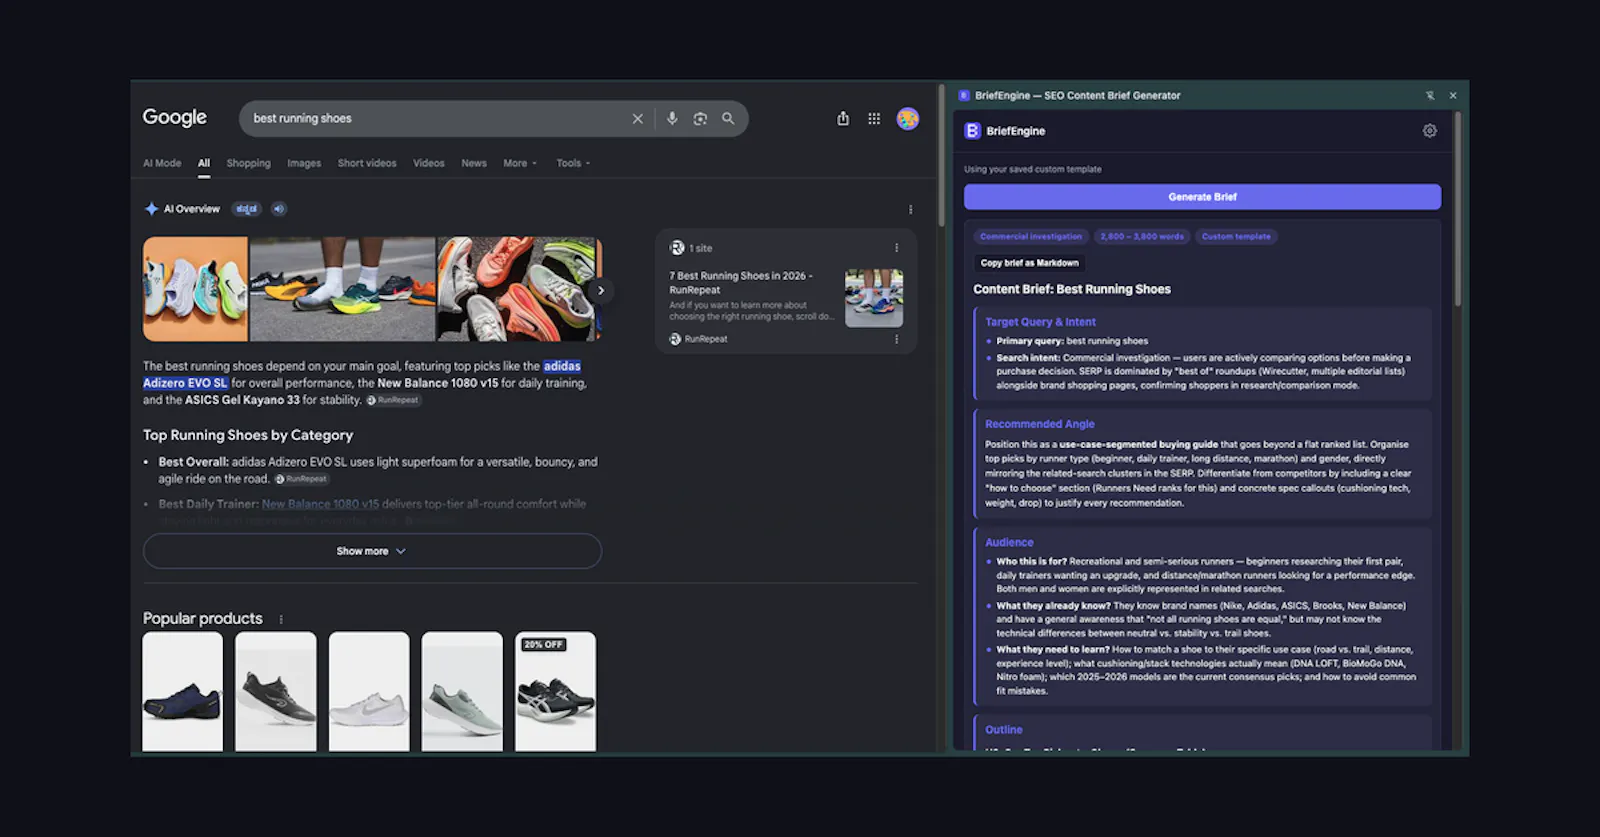Click the Commercial investigation tag
This screenshot has width=1600, height=837.
[1031, 237]
